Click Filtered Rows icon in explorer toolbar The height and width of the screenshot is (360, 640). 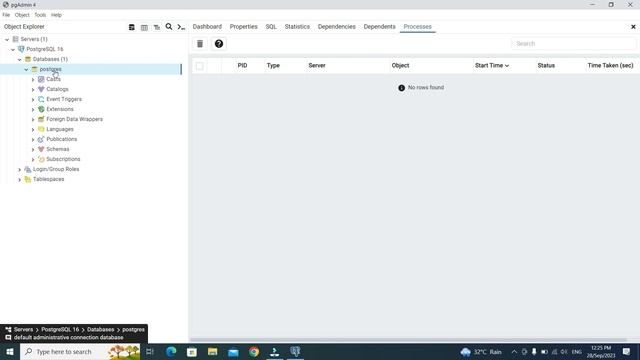[157, 27]
